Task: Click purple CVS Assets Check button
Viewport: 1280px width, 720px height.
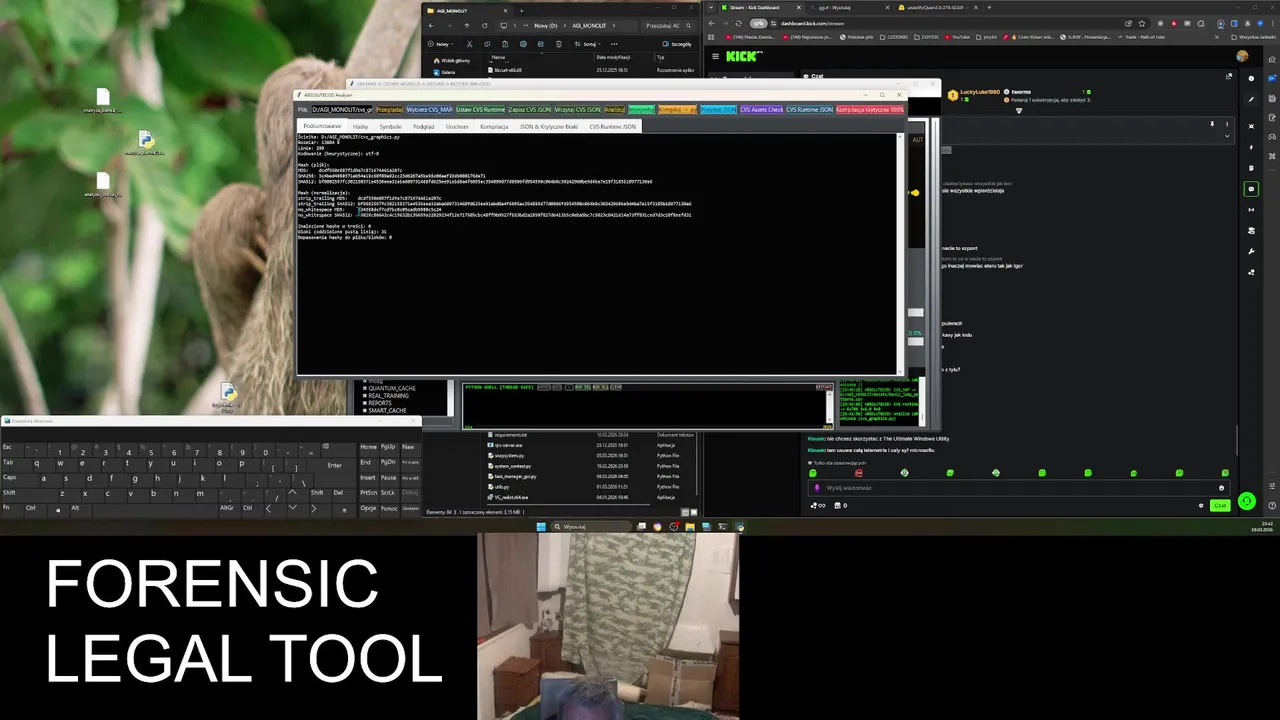Action: [x=762, y=109]
